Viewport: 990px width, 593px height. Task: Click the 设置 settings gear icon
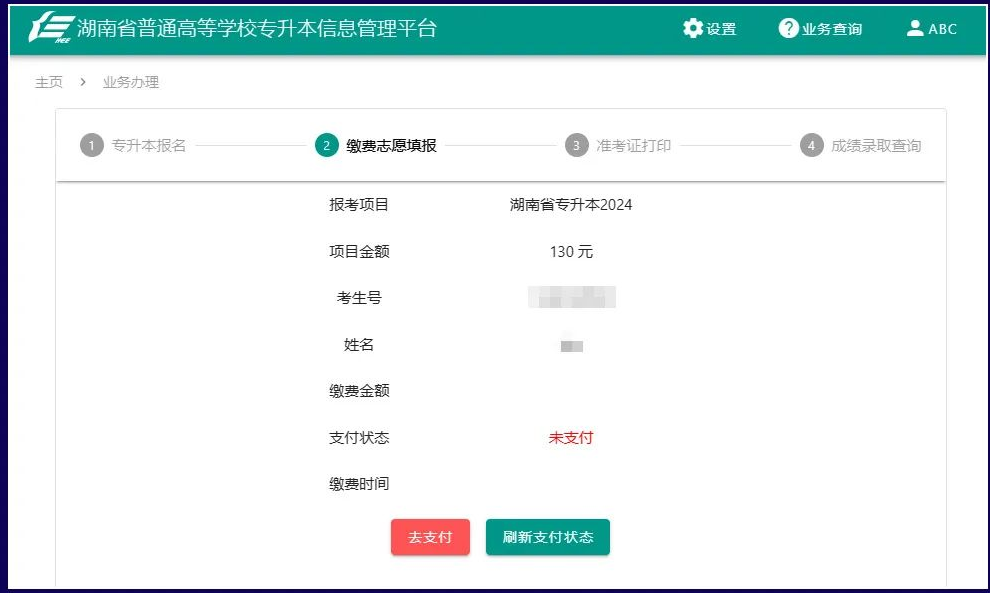coord(694,29)
